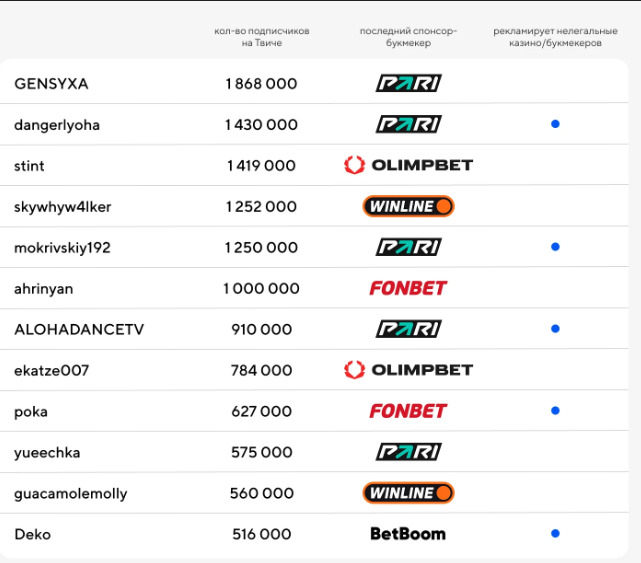Click the OLIMPBET logo next to ekatze007
Image resolution: width=641 pixels, height=563 pixels.
(408, 370)
